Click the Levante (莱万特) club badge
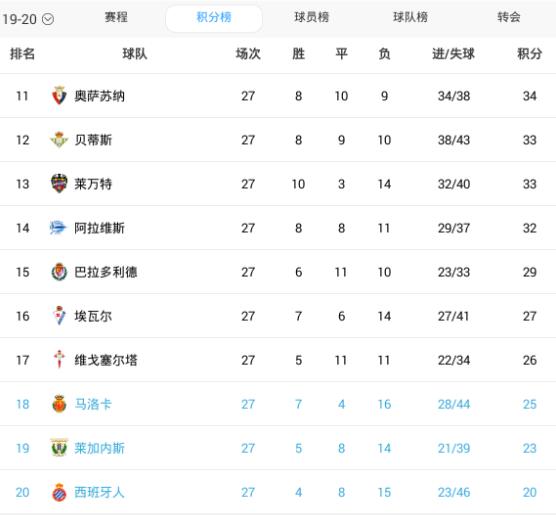This screenshot has width=556, height=515. point(59,183)
